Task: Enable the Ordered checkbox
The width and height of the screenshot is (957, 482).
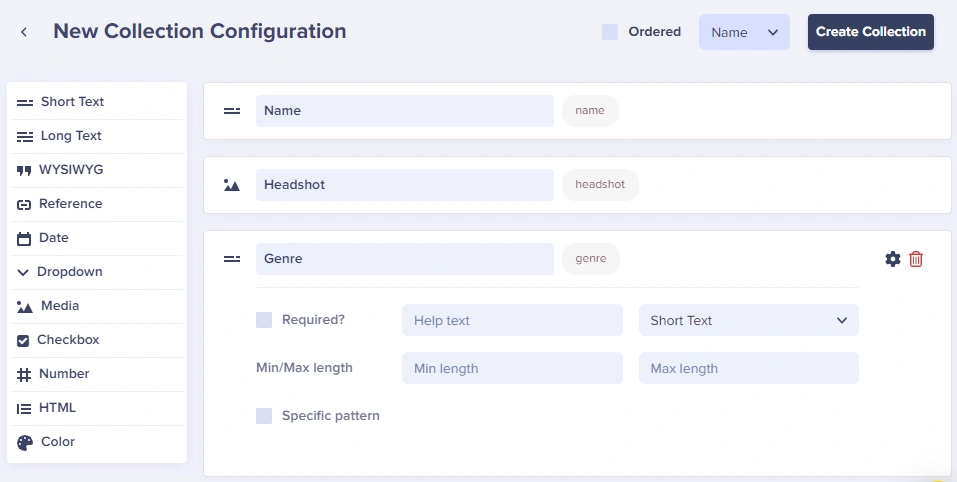Action: click(610, 32)
